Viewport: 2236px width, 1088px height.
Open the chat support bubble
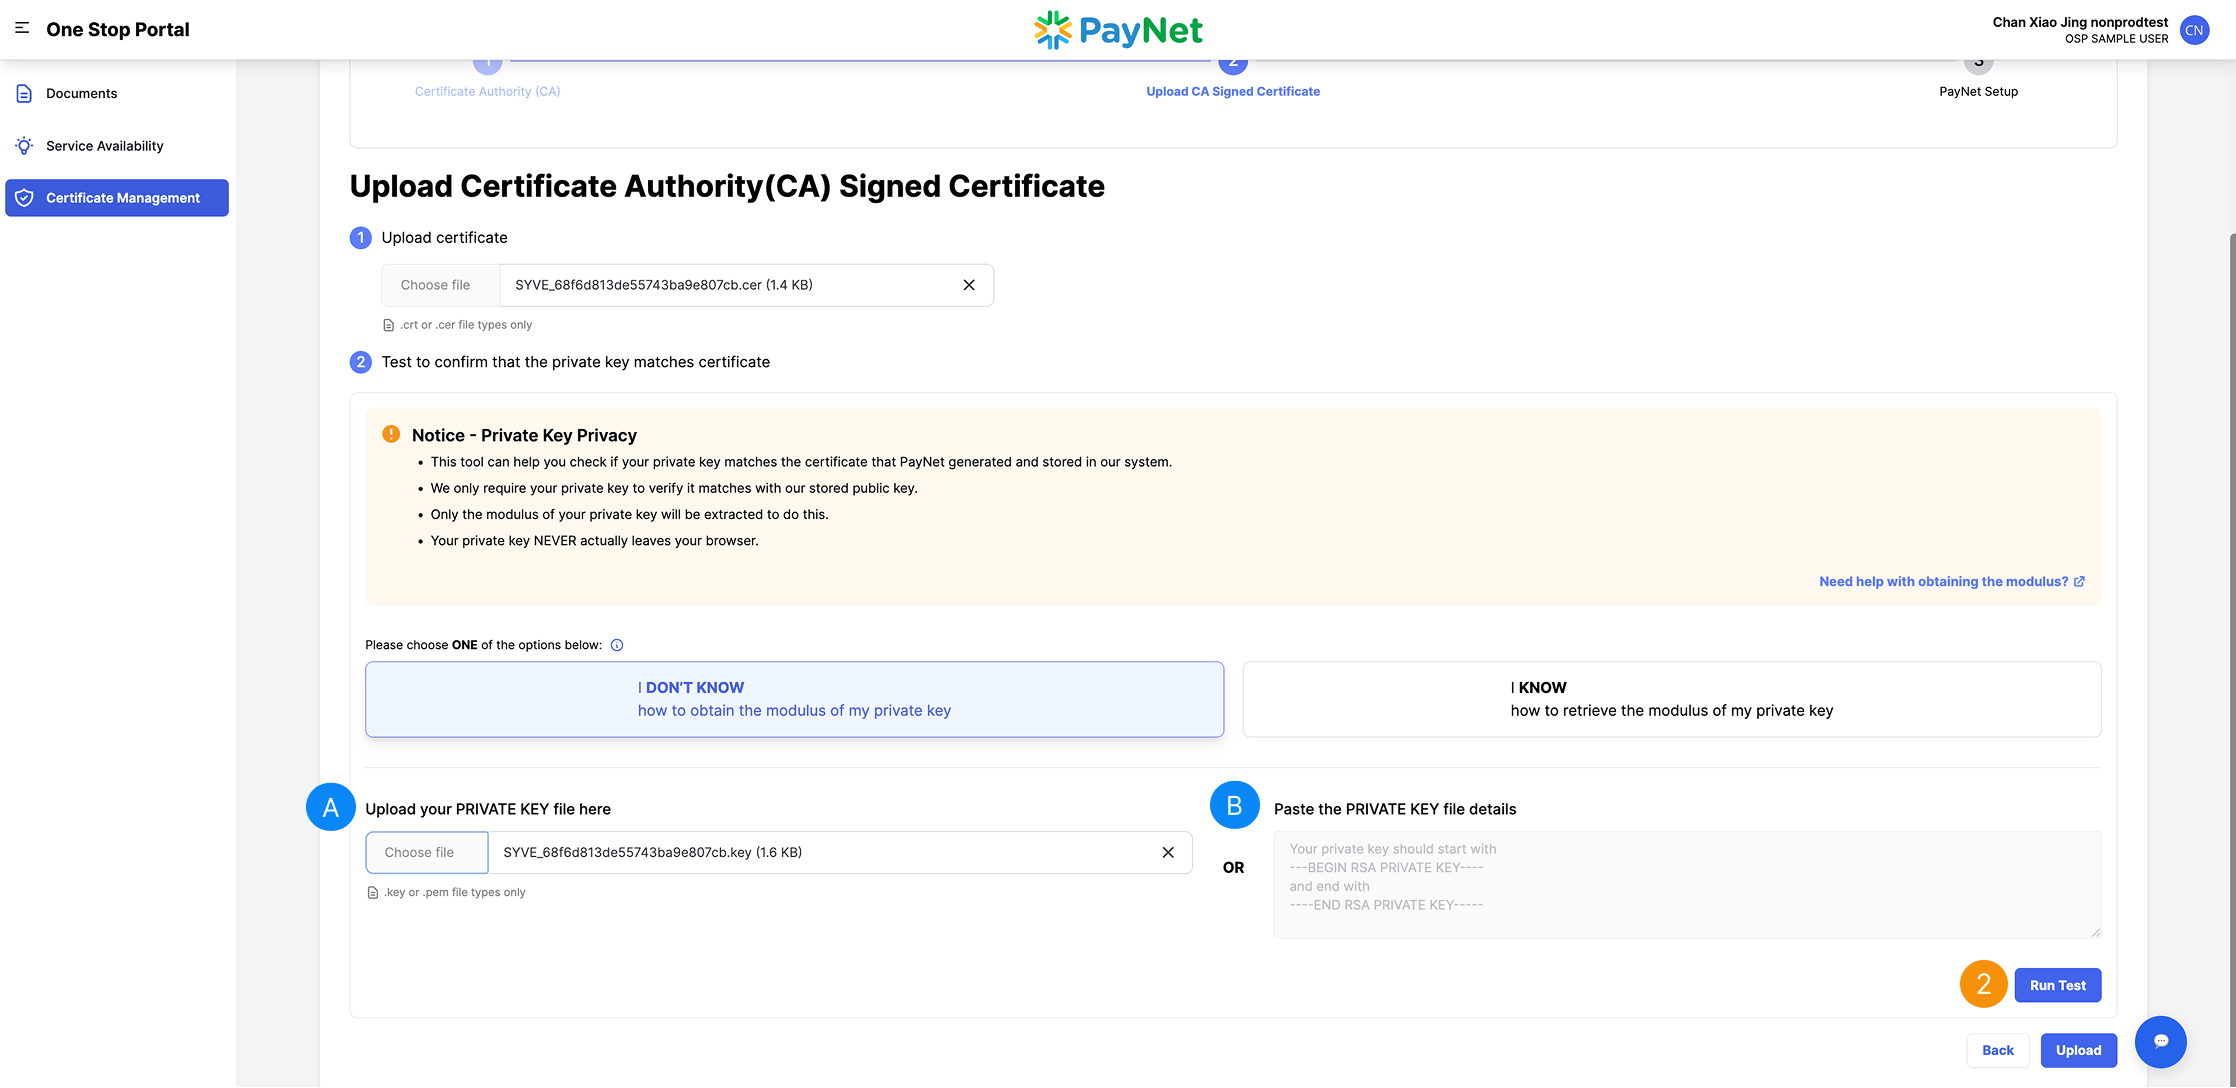[x=2160, y=1042]
